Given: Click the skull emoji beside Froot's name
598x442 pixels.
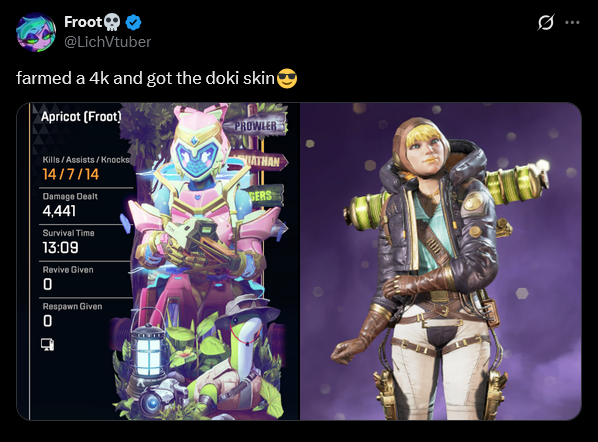Looking at the screenshot, I should coord(112,23).
